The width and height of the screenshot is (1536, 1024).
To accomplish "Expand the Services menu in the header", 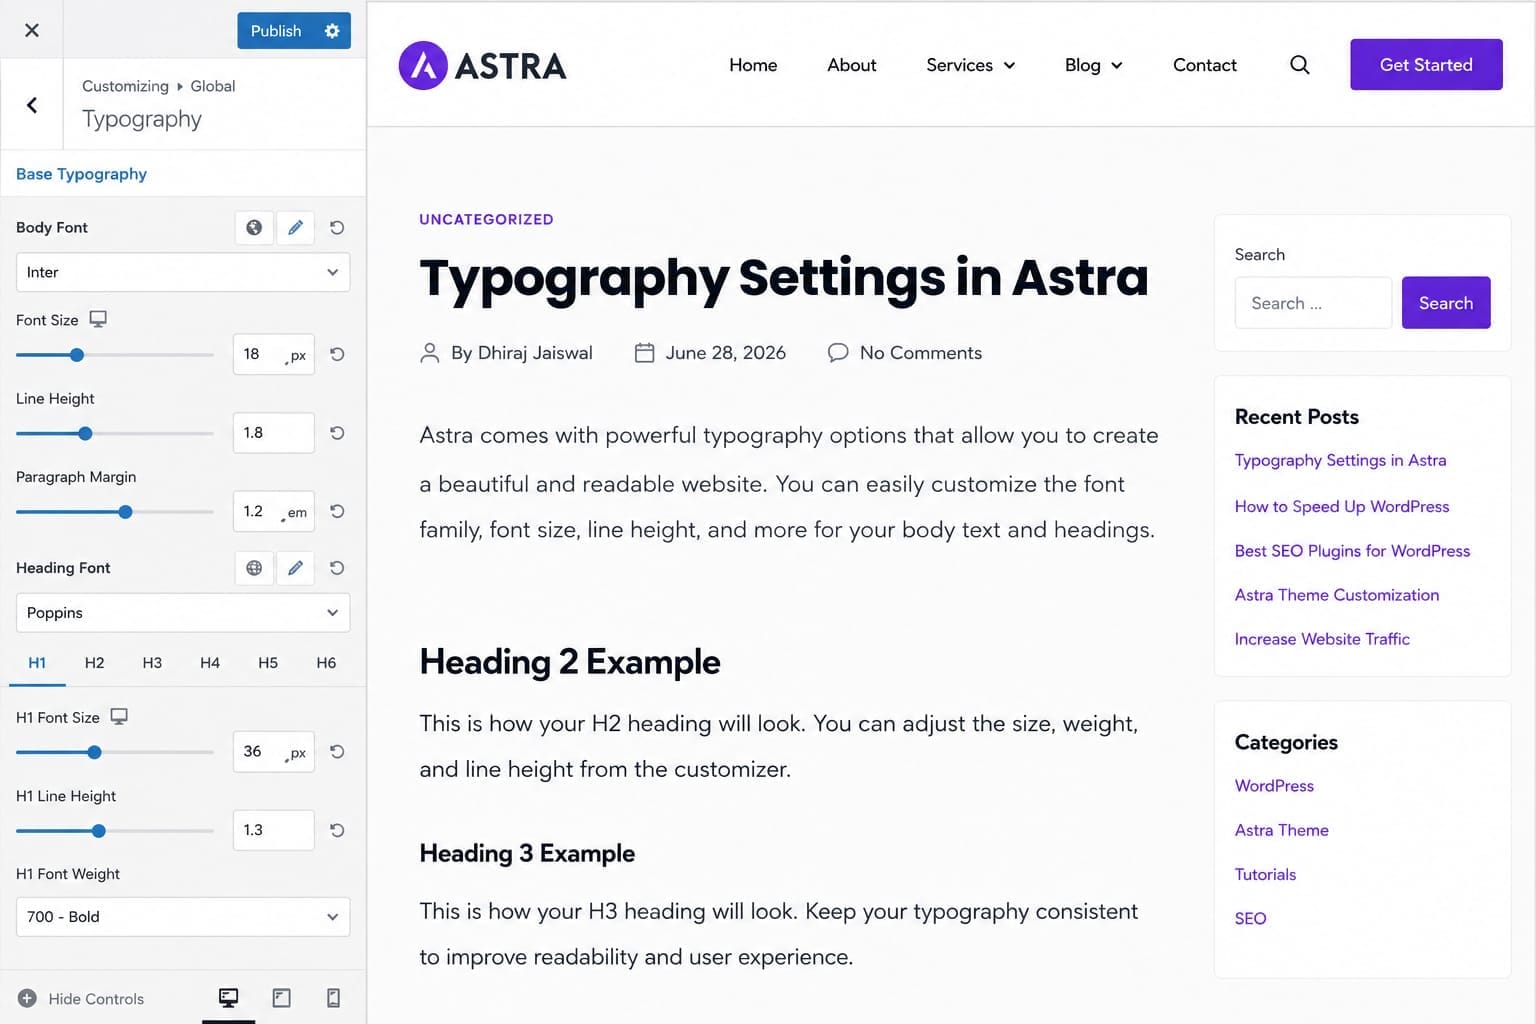I will pyautogui.click(x=970, y=65).
